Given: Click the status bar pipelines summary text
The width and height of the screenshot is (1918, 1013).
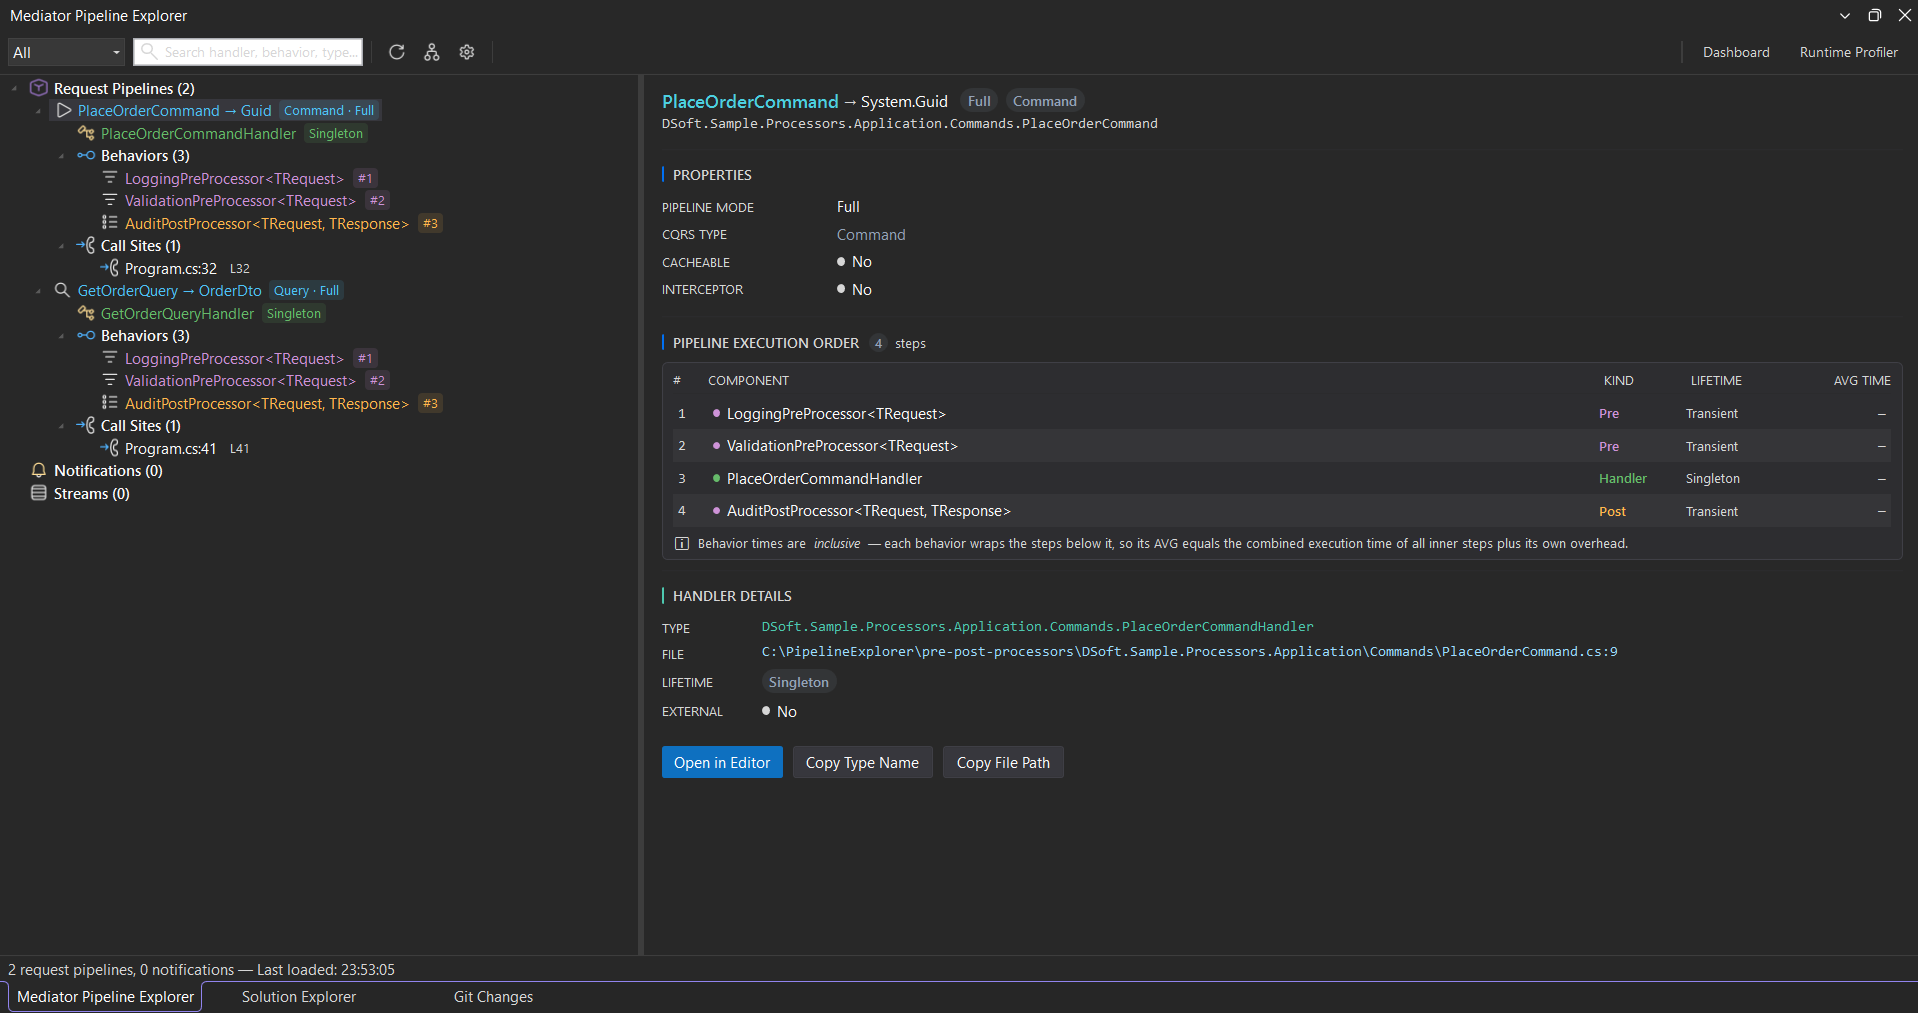Looking at the screenshot, I should [201, 969].
